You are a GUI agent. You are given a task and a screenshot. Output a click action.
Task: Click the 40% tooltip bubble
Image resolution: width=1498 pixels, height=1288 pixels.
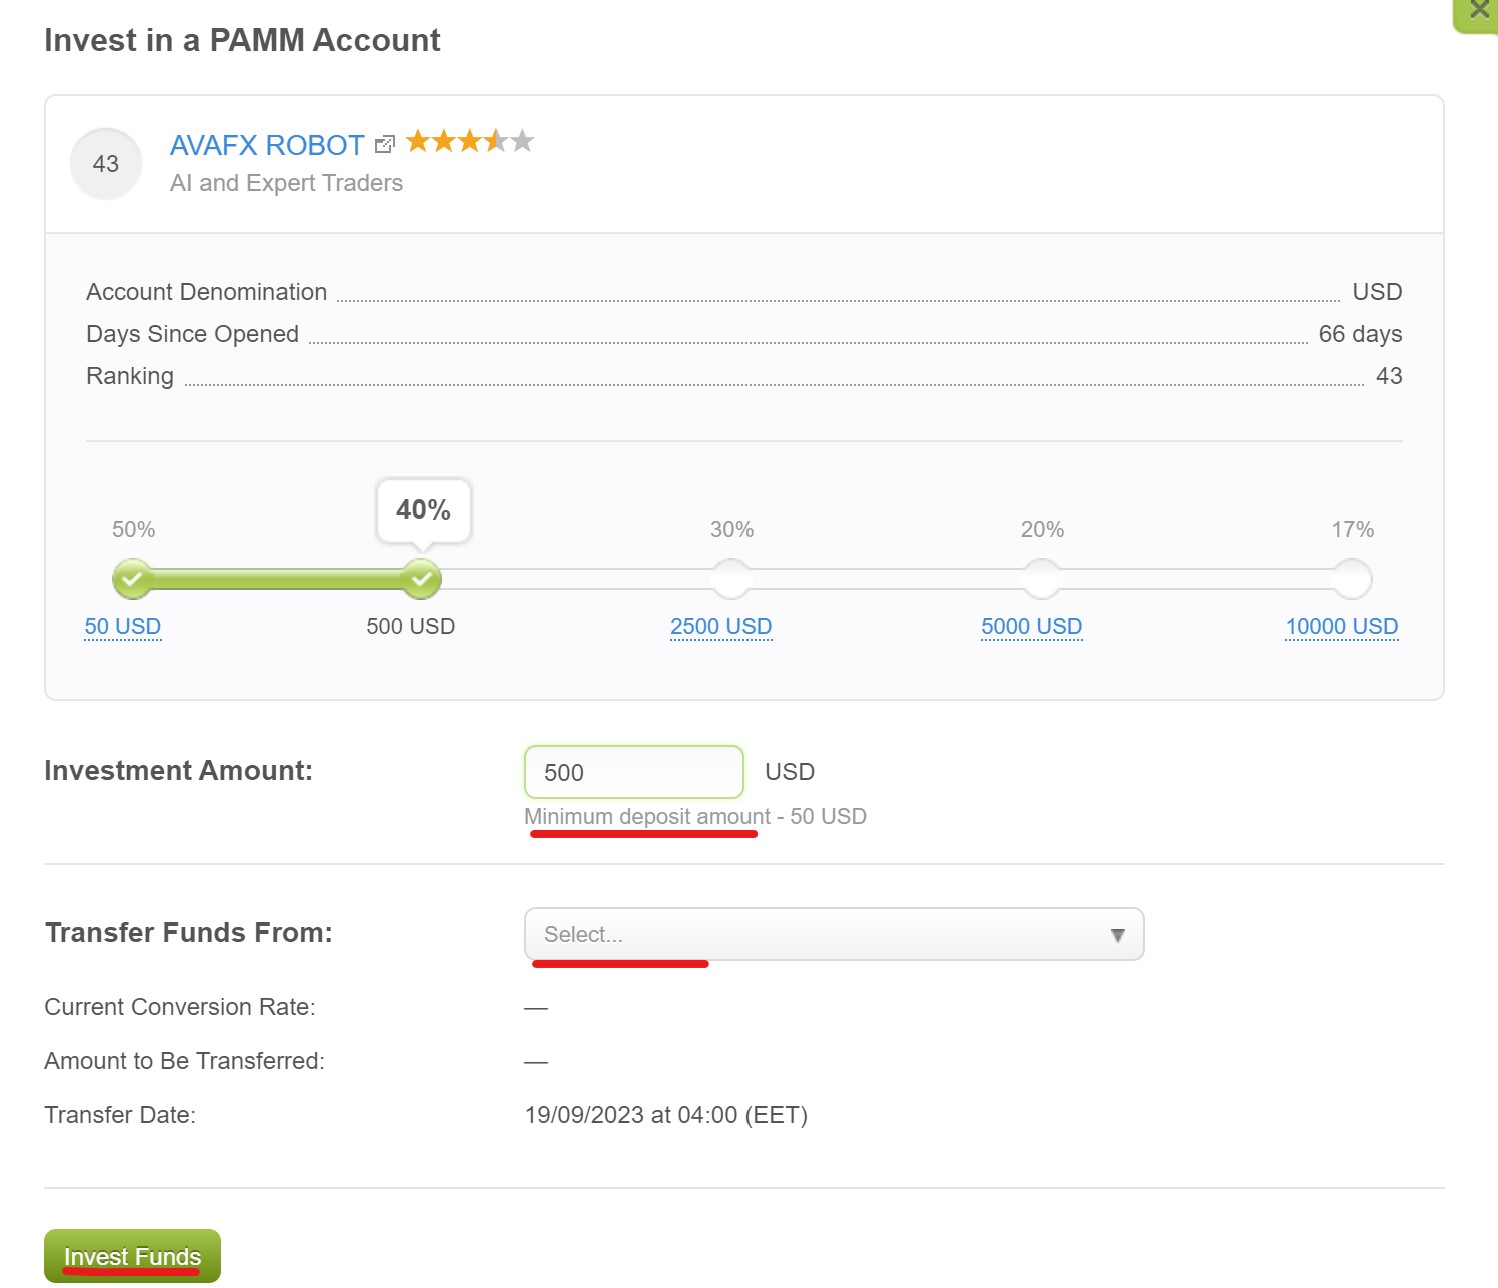click(423, 510)
